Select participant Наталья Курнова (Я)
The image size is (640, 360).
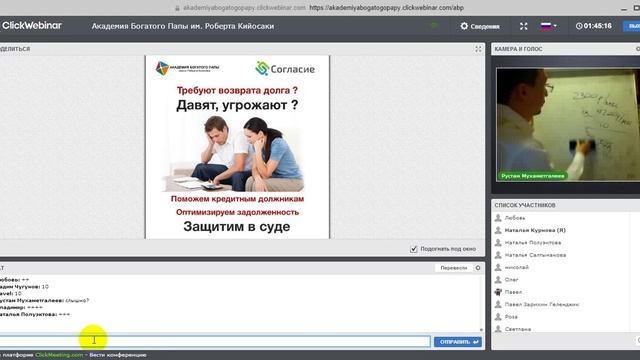click(x=535, y=230)
